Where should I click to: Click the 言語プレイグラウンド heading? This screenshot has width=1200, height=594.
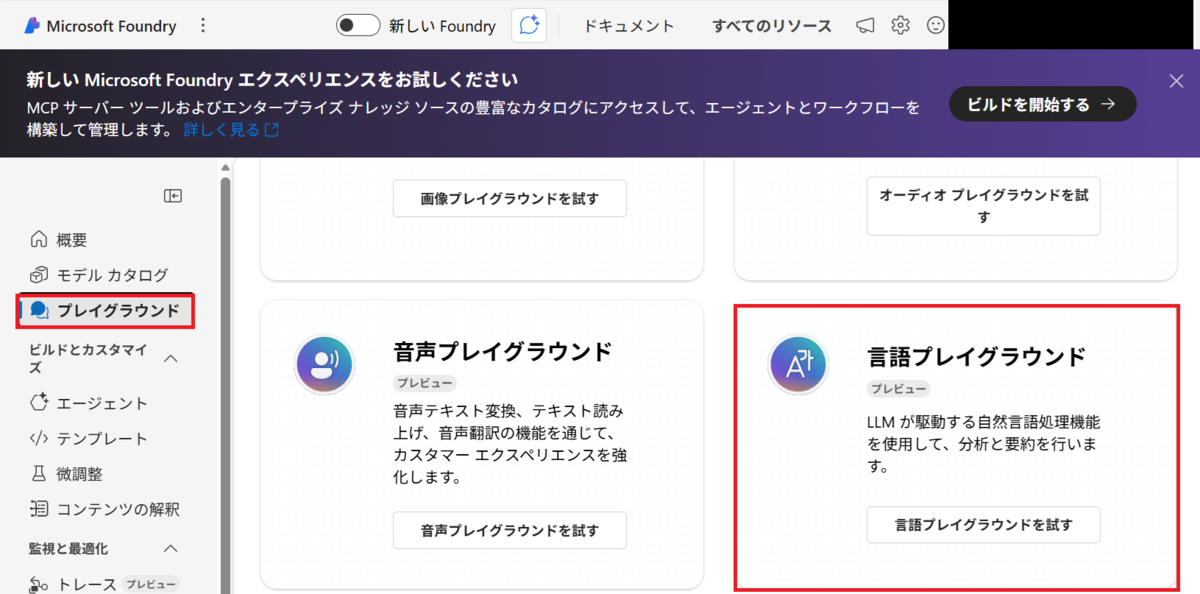(976, 357)
